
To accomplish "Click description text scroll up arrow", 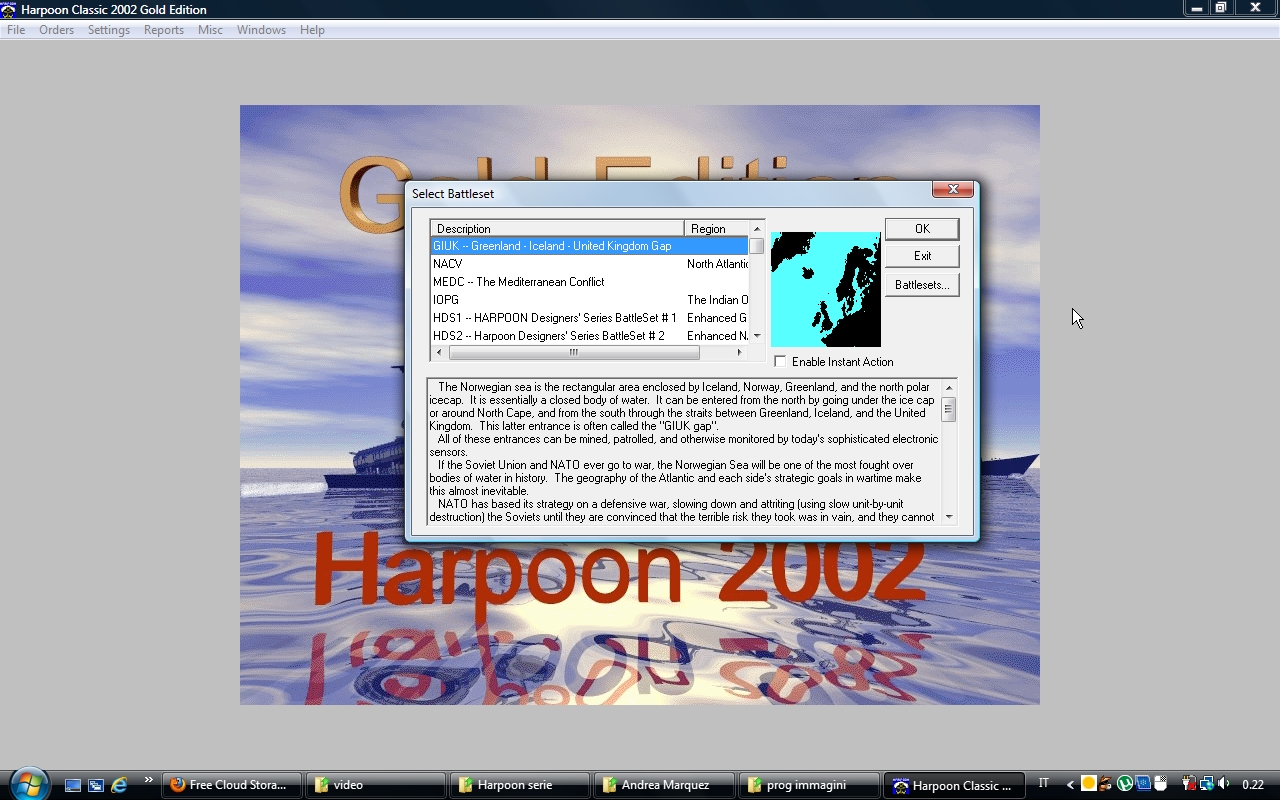I will click(x=949, y=387).
